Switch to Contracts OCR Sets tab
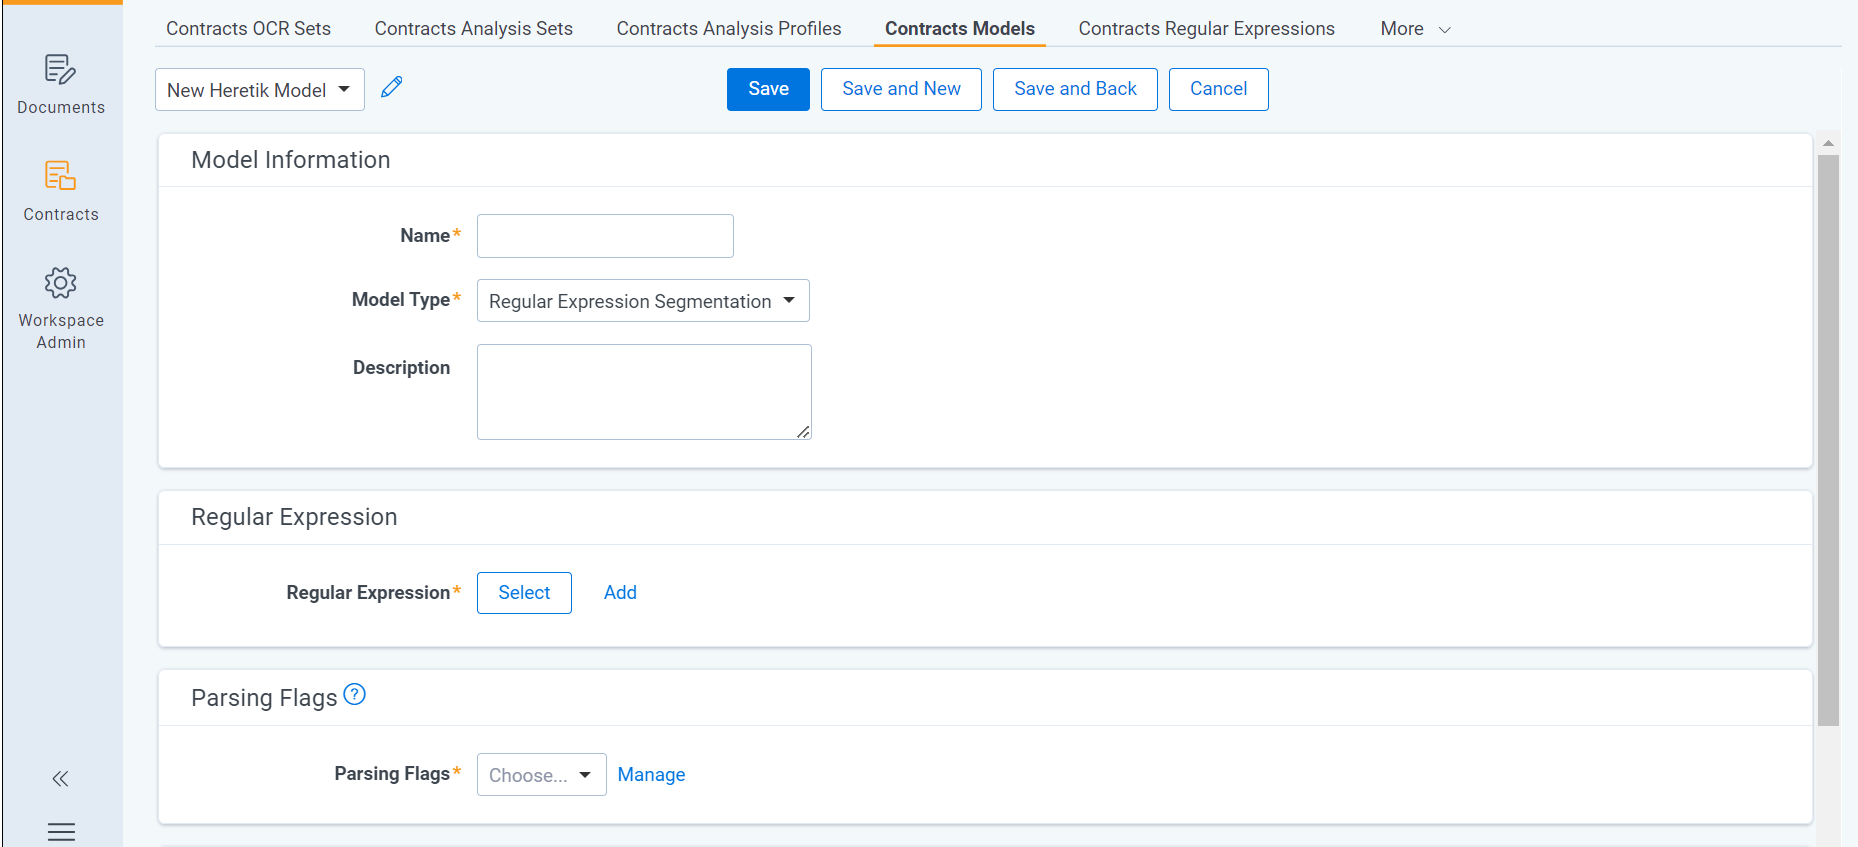The height and width of the screenshot is (847, 1858). point(248,29)
